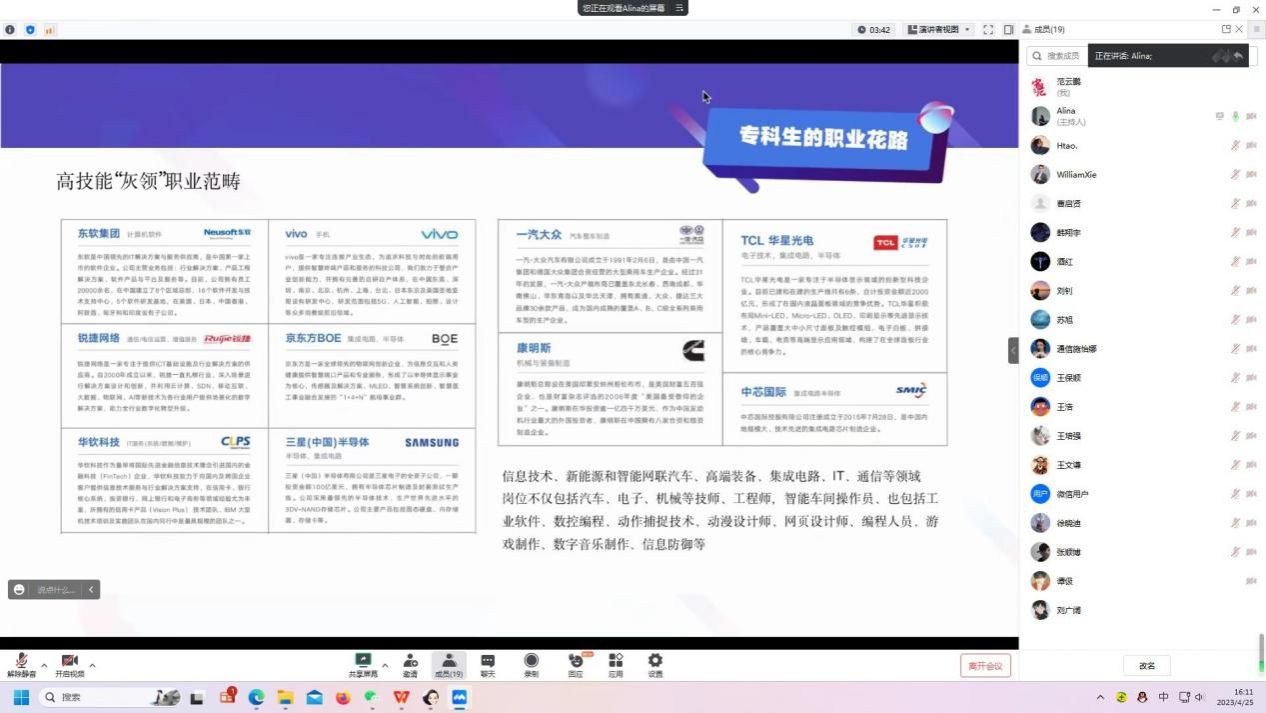Open the 应用 apps icon

click(615, 665)
